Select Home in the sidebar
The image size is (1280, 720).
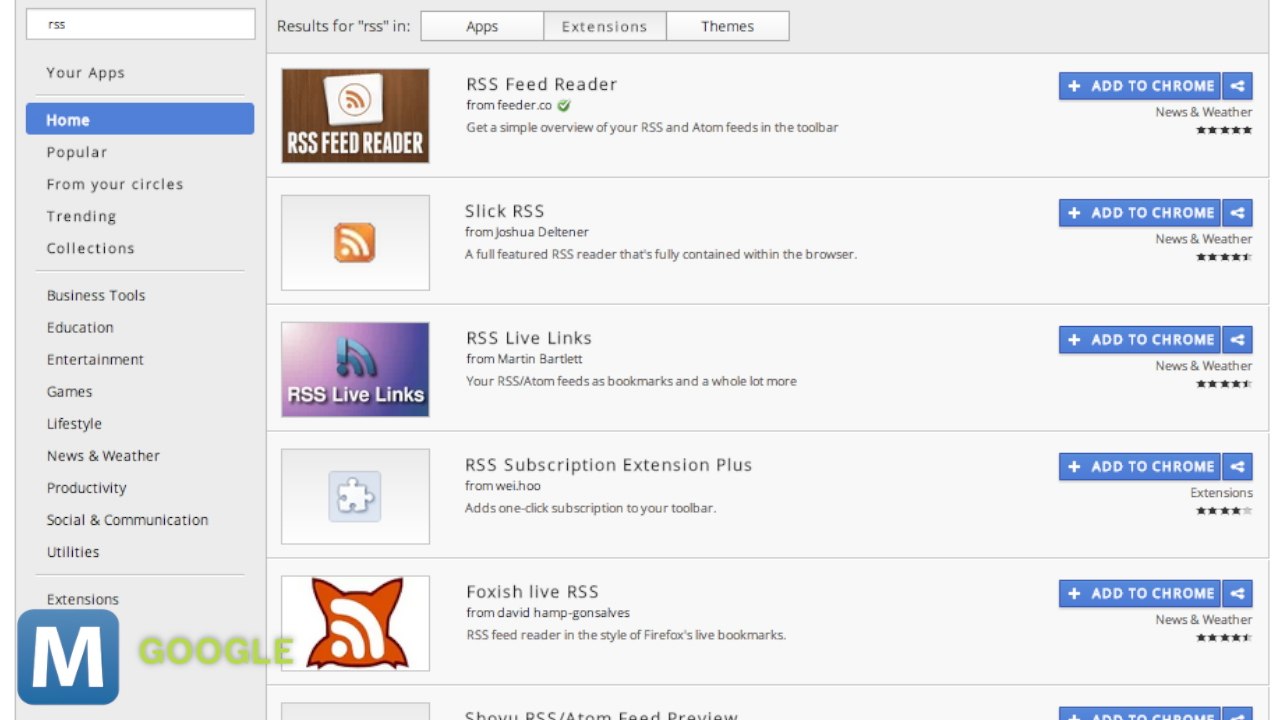[x=140, y=119]
